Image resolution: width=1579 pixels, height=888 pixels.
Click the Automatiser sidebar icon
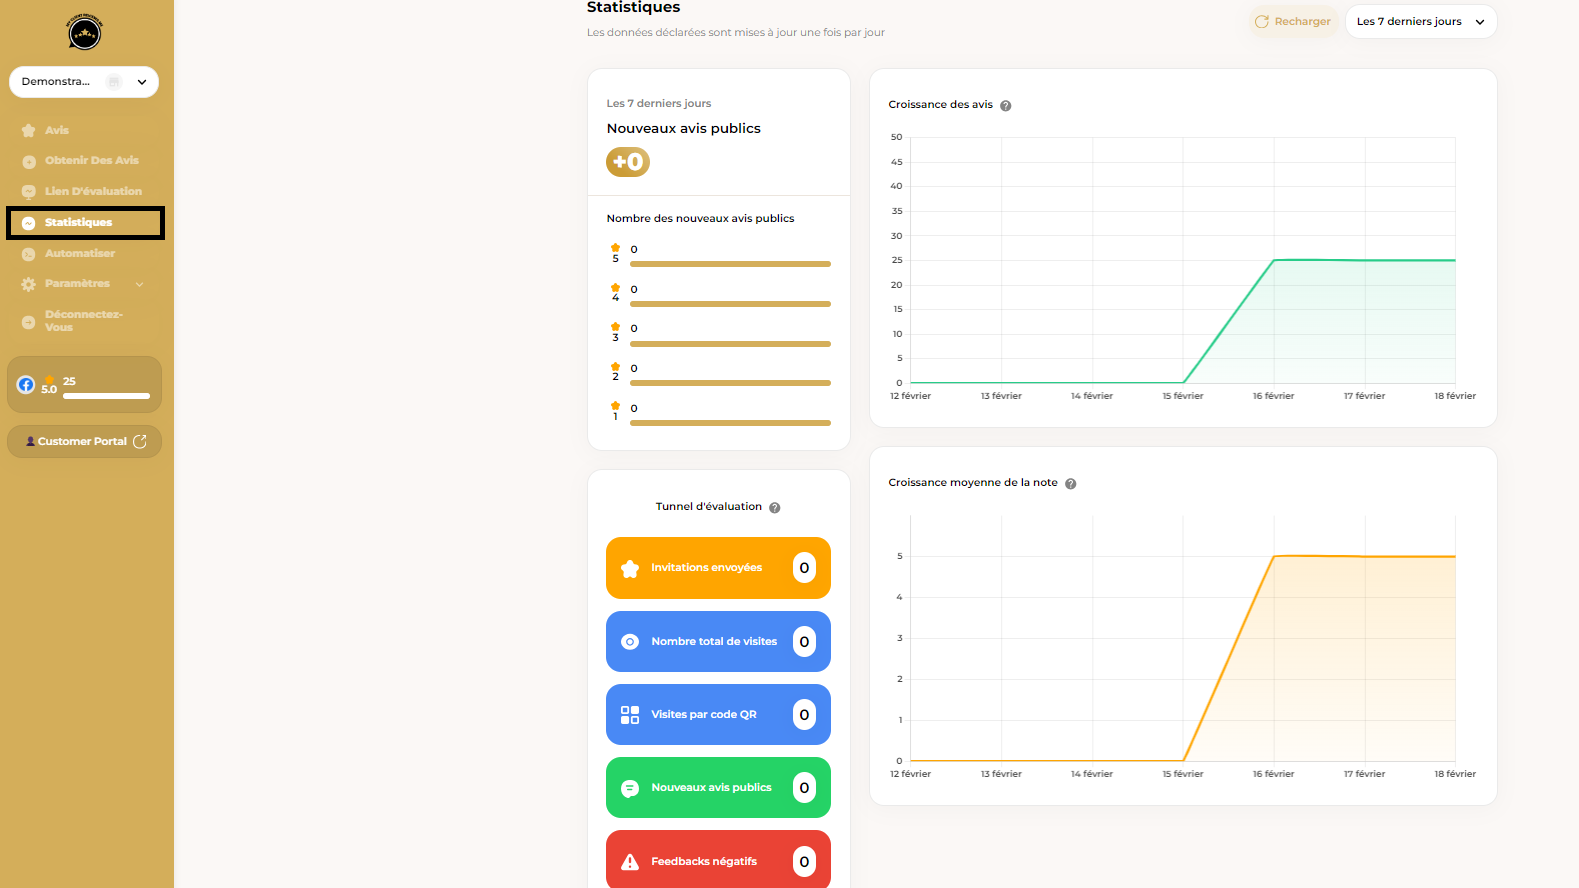29,254
